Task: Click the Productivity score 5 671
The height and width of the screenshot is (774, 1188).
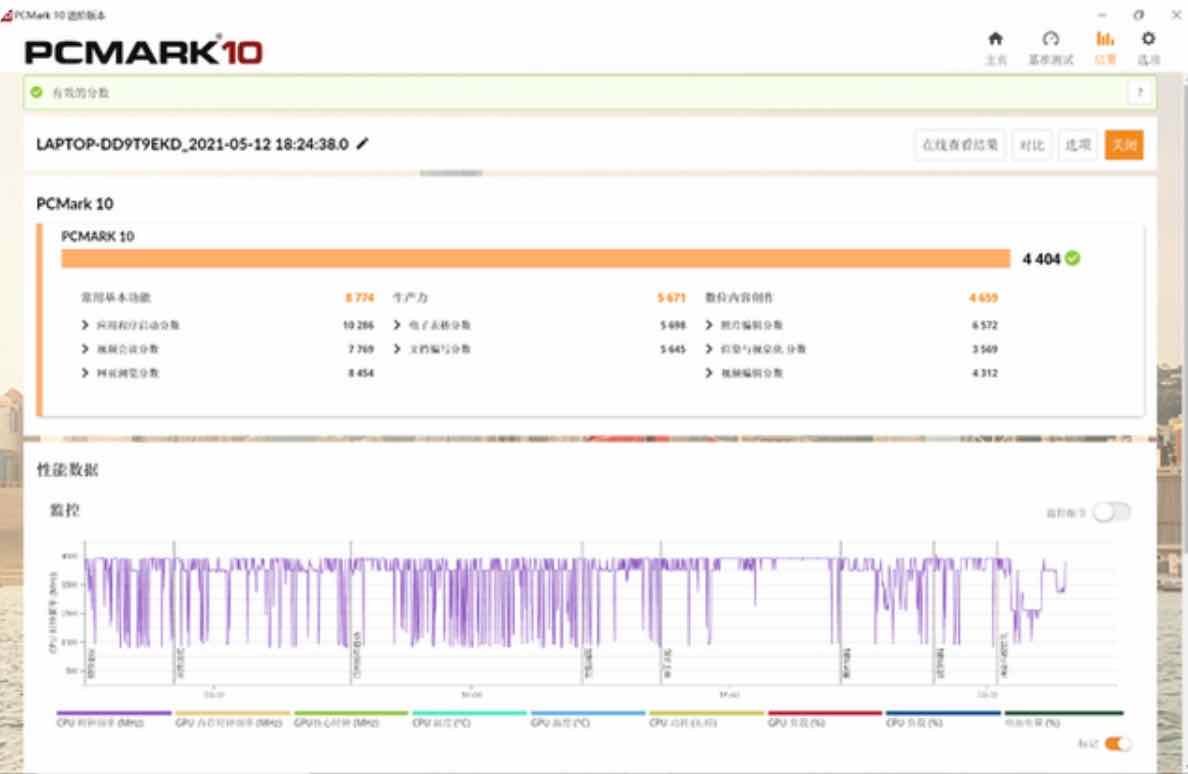Action: click(x=671, y=298)
